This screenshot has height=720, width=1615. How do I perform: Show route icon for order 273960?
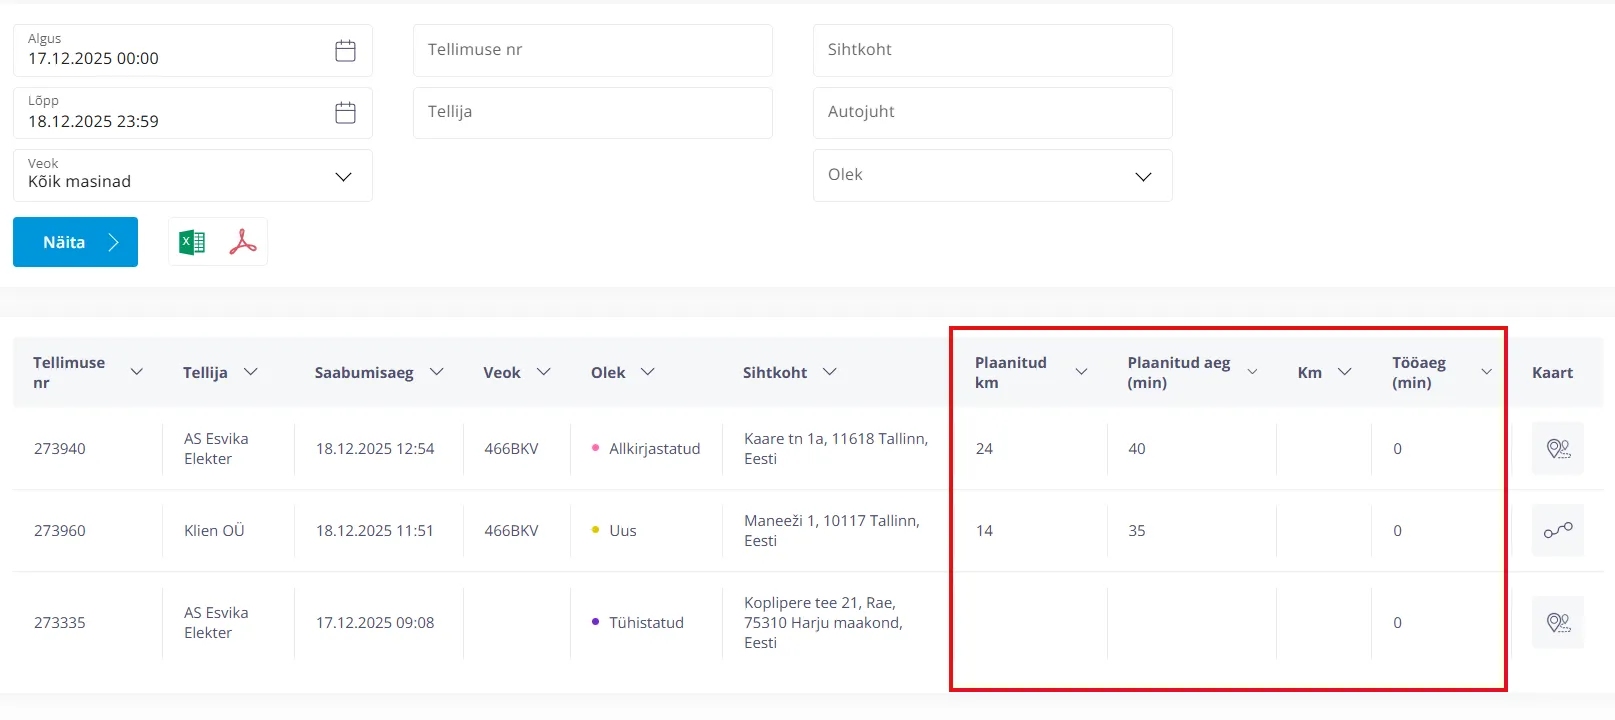(x=1557, y=531)
